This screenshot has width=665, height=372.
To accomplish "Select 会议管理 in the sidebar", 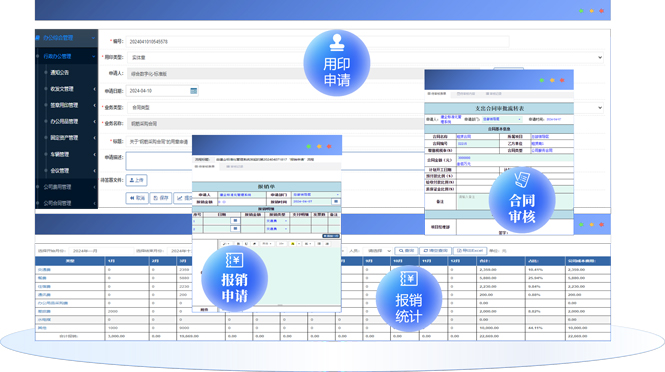I will (59, 171).
